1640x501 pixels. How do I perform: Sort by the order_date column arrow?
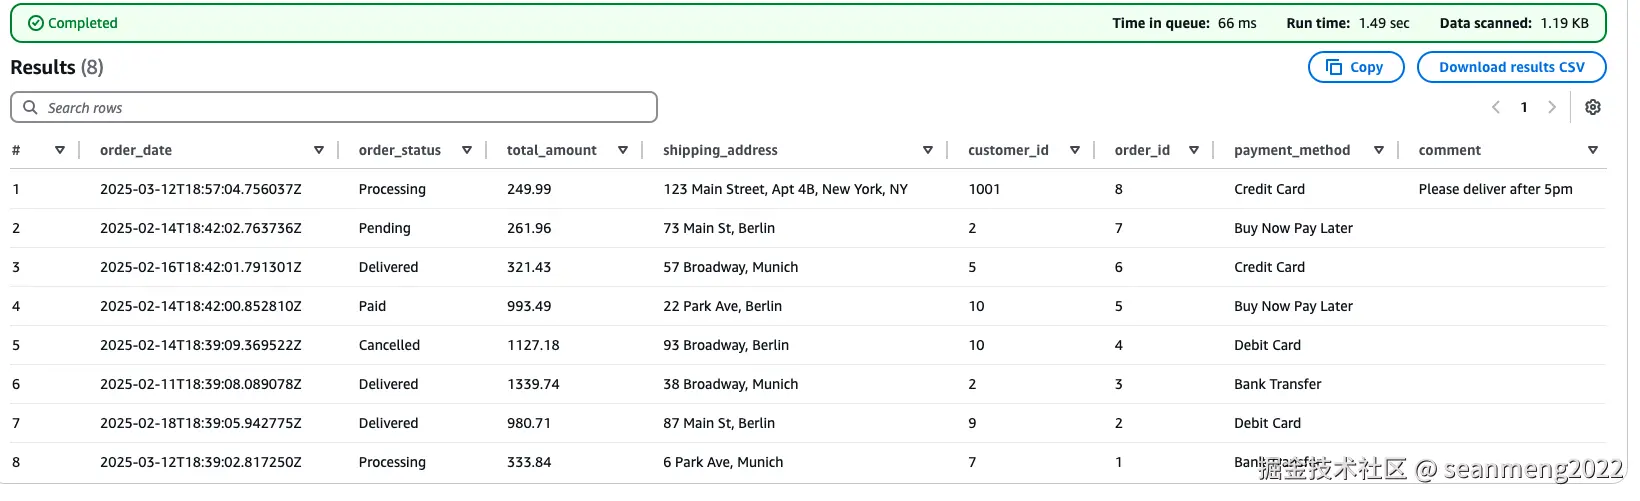tap(319, 150)
